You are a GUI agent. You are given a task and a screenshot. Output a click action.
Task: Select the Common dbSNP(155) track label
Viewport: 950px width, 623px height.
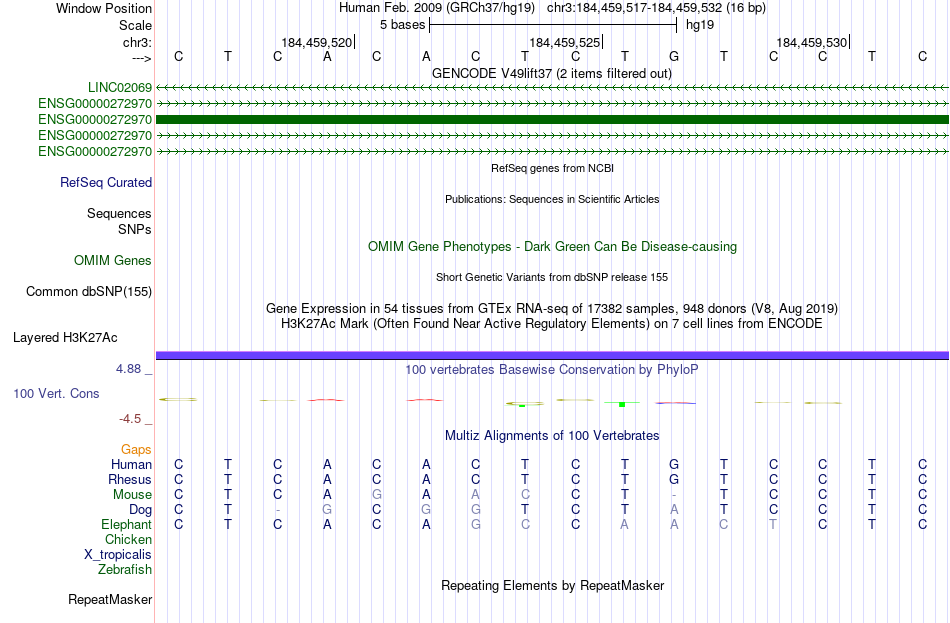coord(88,292)
